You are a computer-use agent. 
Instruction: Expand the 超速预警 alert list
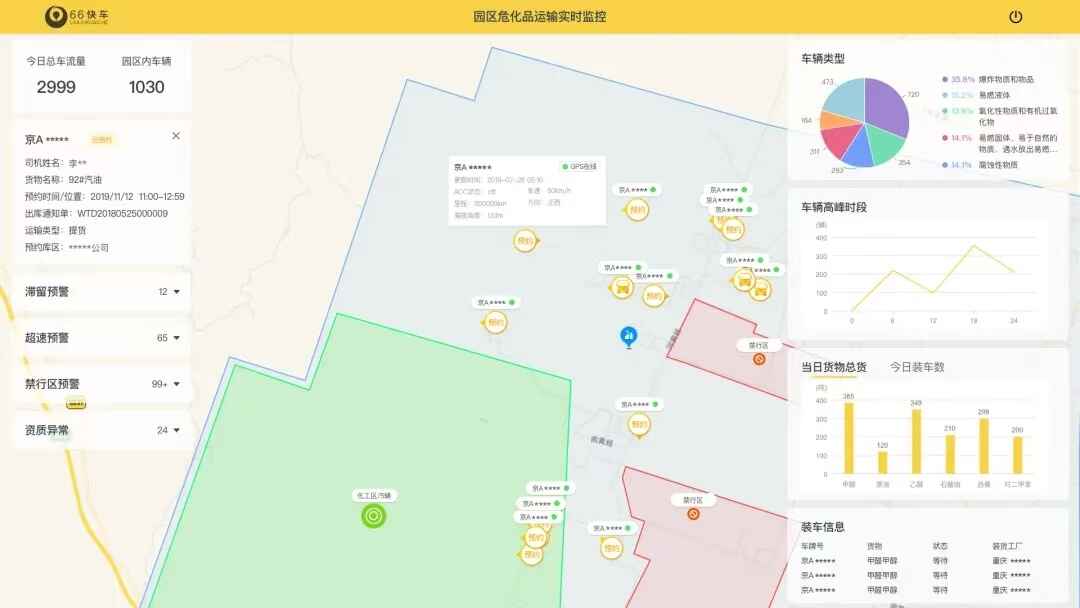point(176,338)
